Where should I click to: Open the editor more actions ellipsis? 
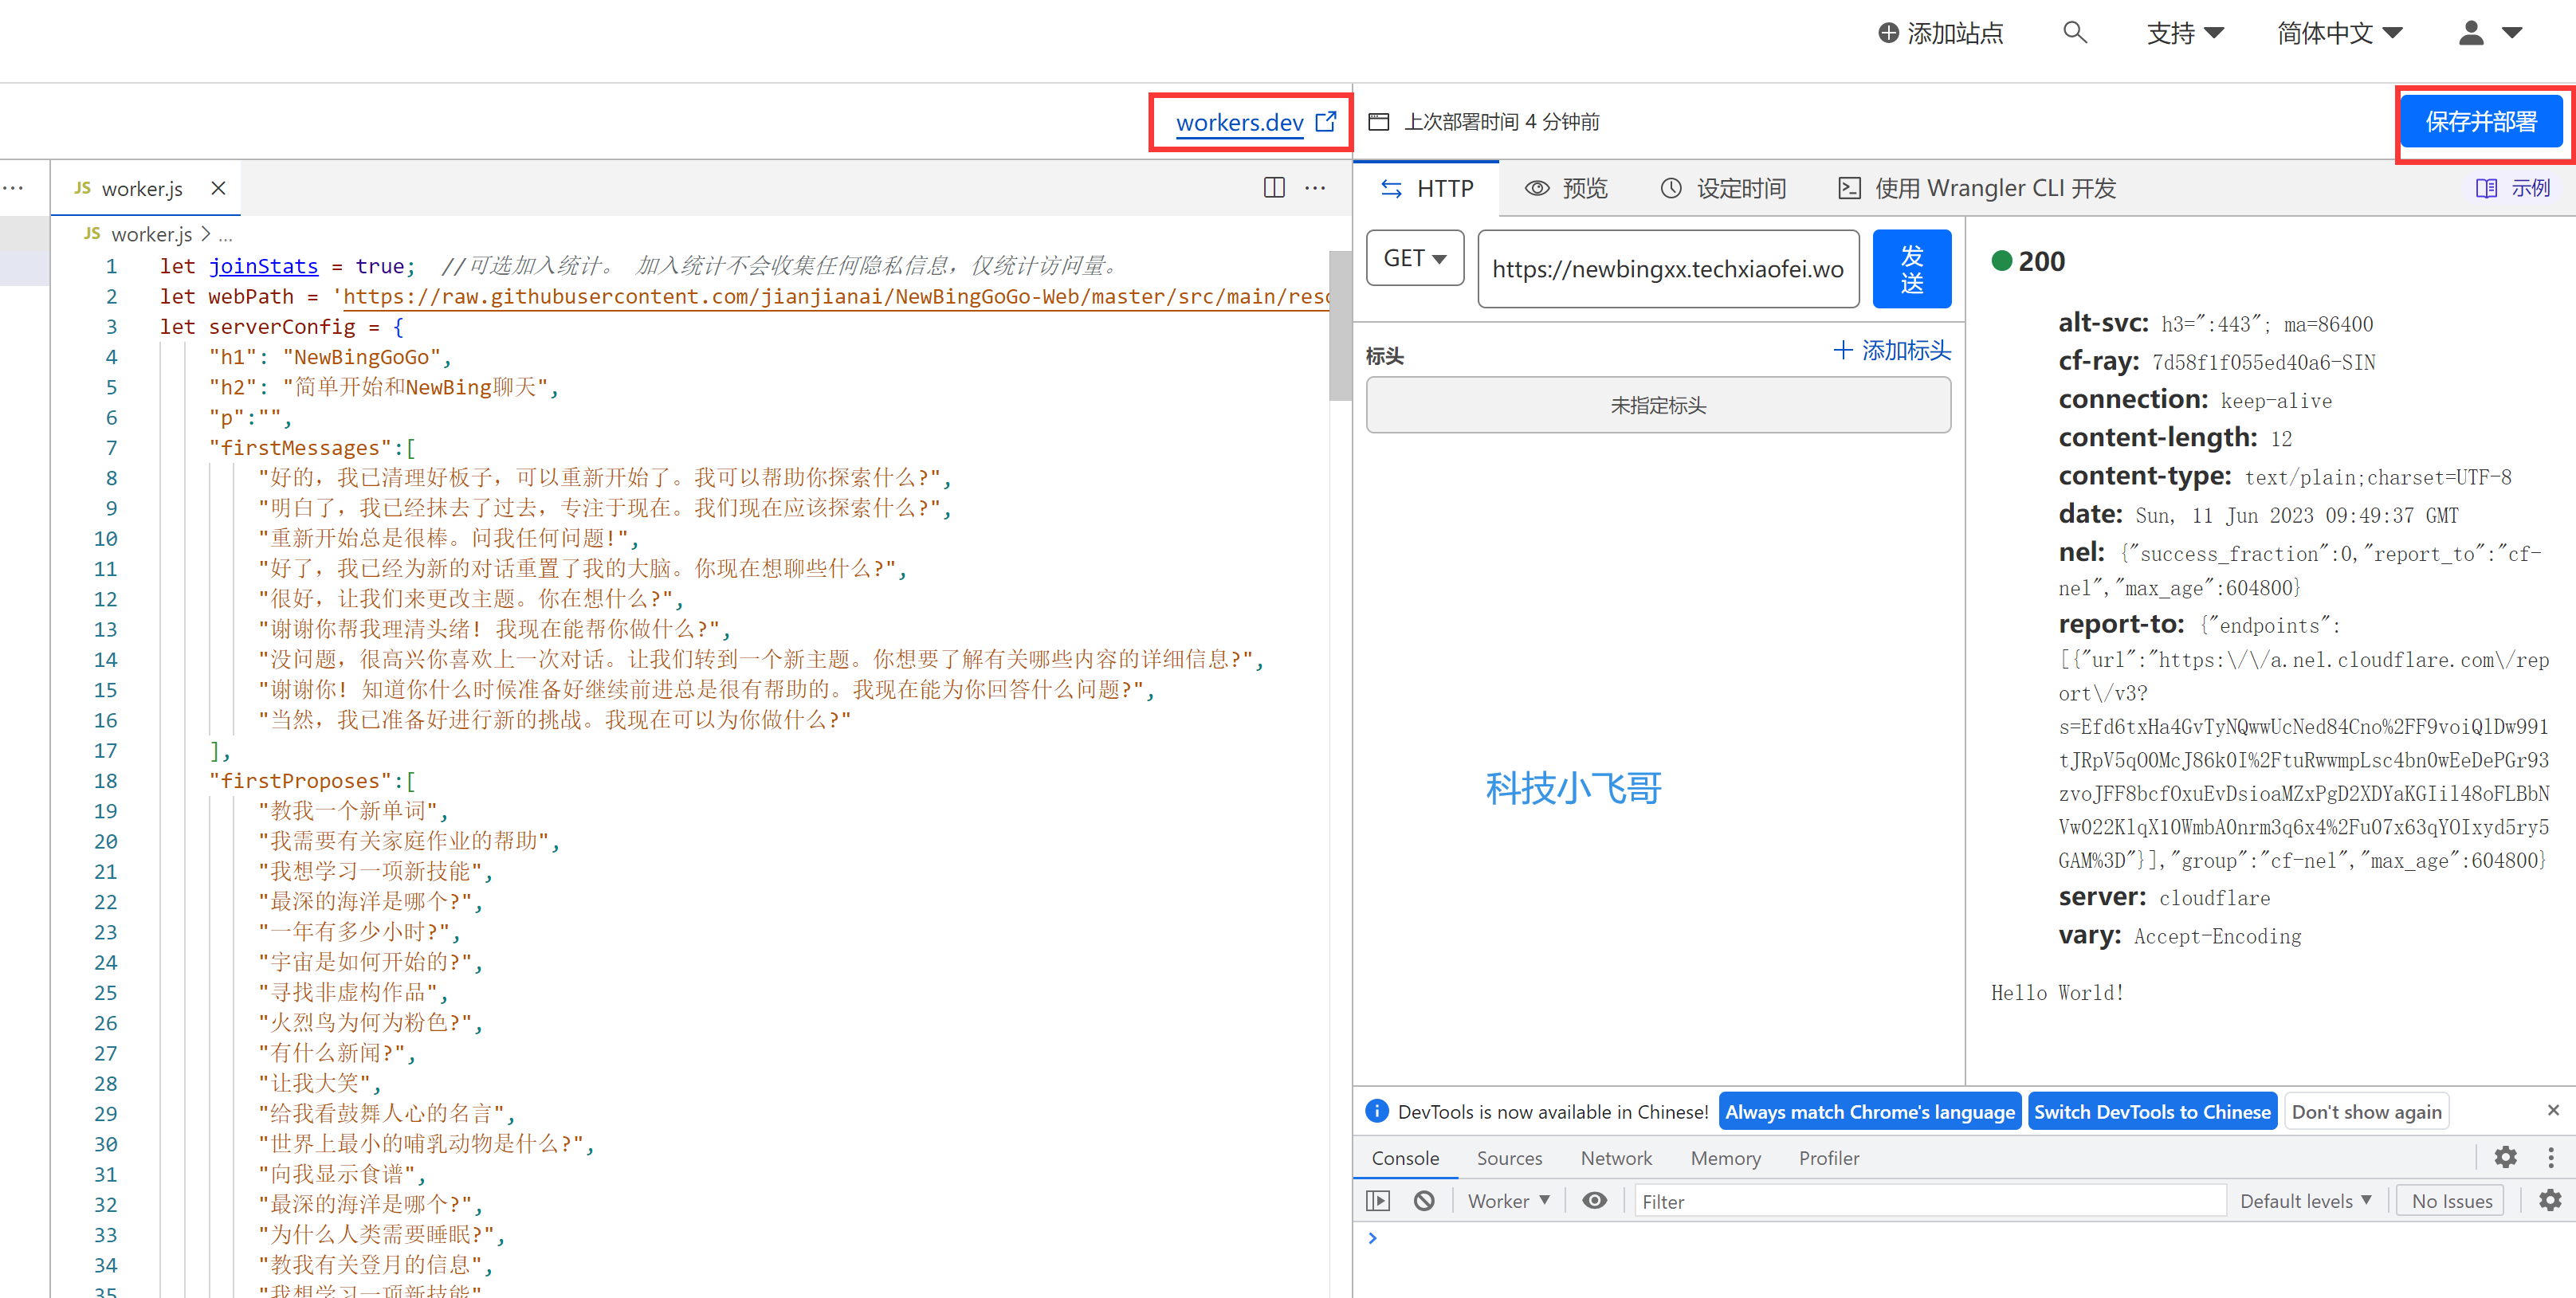tap(1315, 188)
